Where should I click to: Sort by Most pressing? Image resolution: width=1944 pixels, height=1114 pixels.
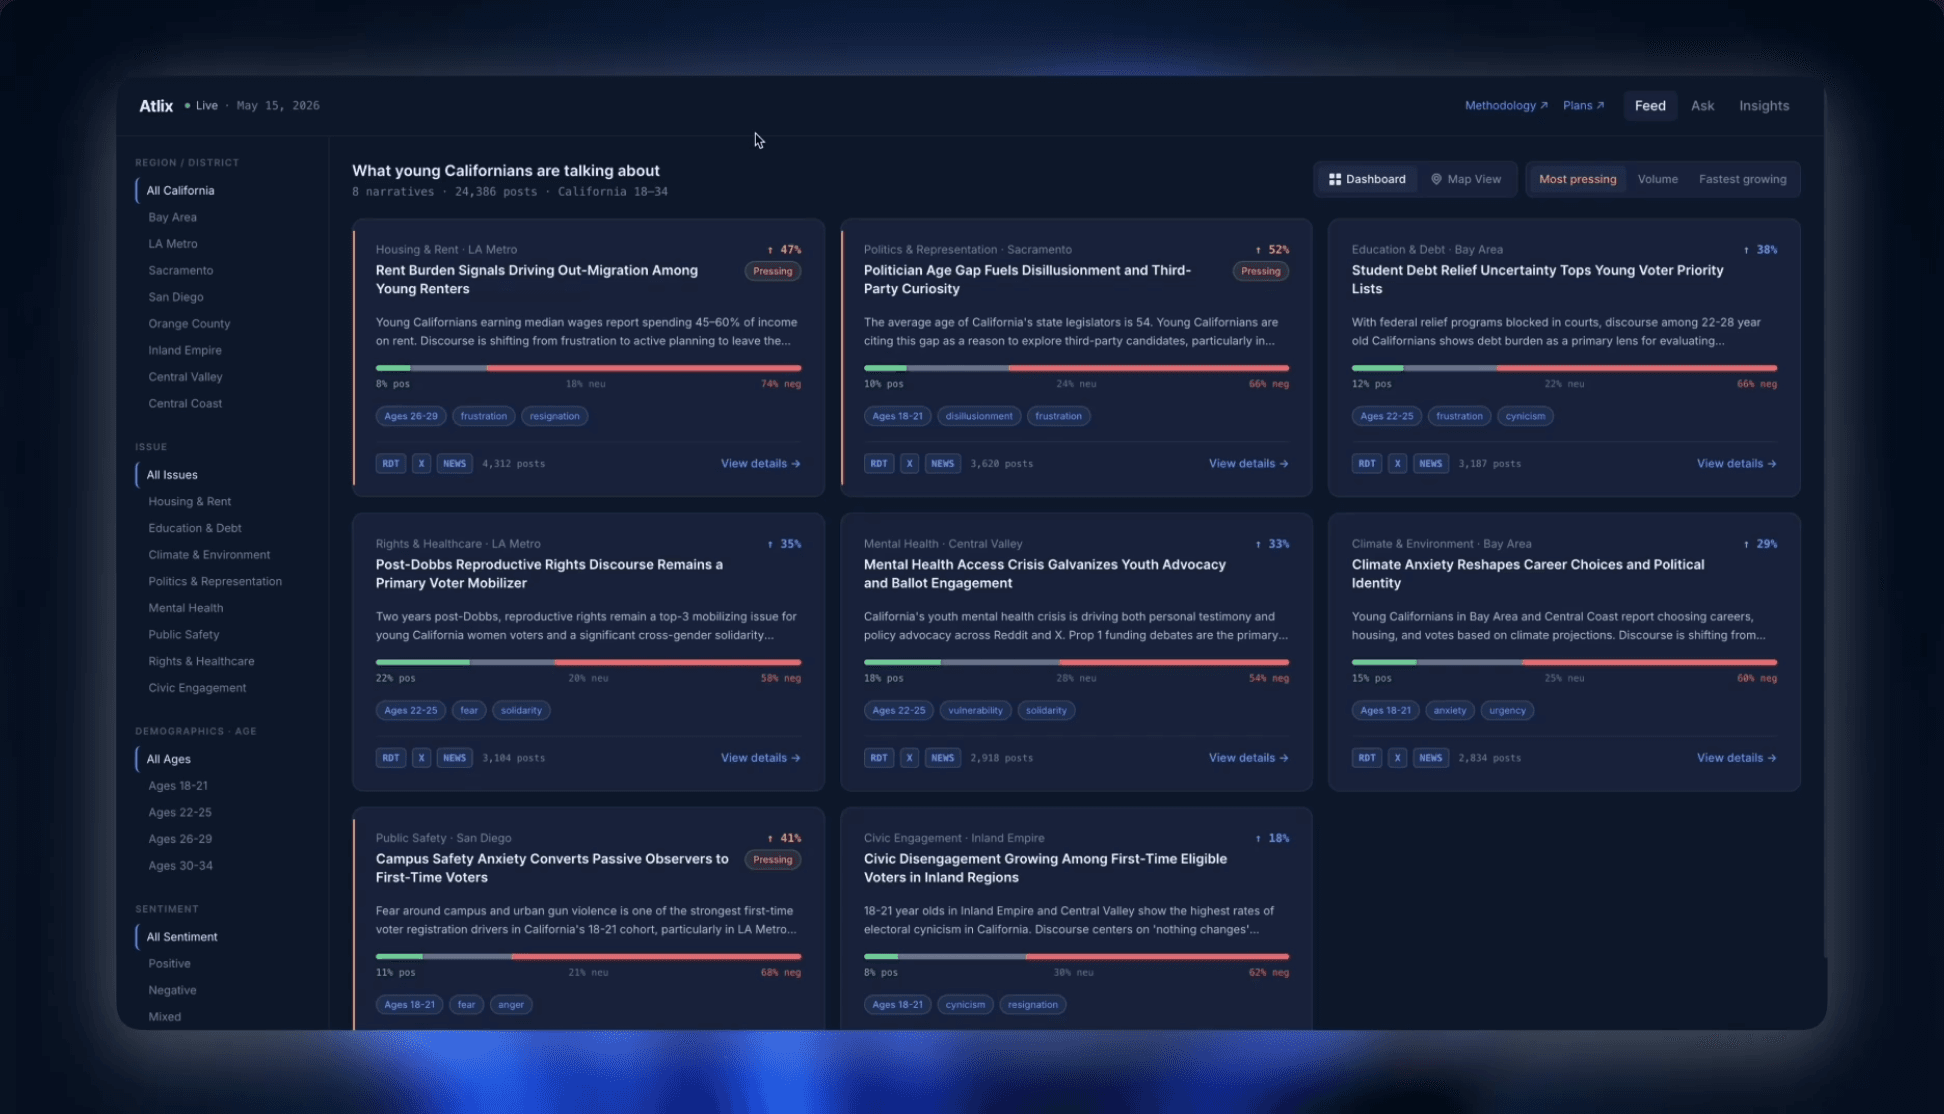point(1577,179)
